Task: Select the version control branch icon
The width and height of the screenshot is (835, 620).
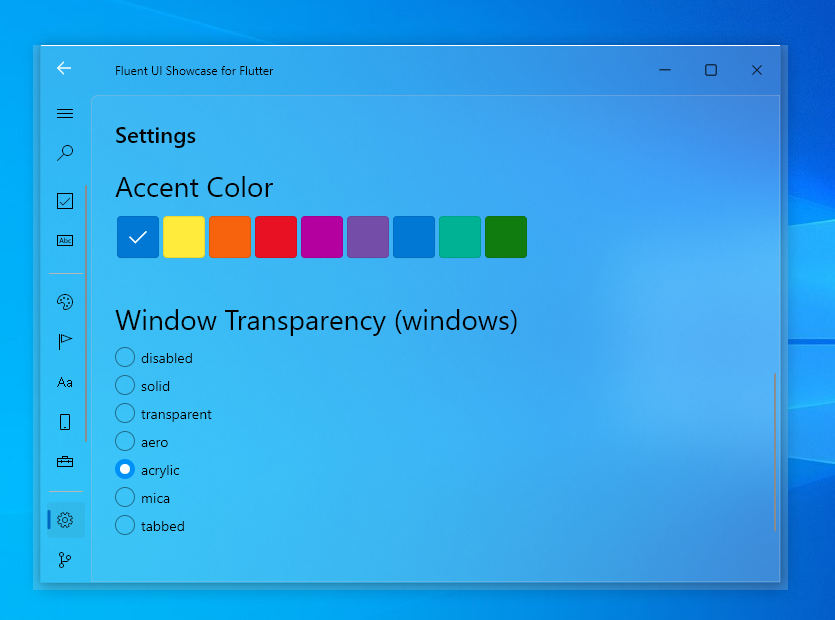Action: (x=65, y=559)
